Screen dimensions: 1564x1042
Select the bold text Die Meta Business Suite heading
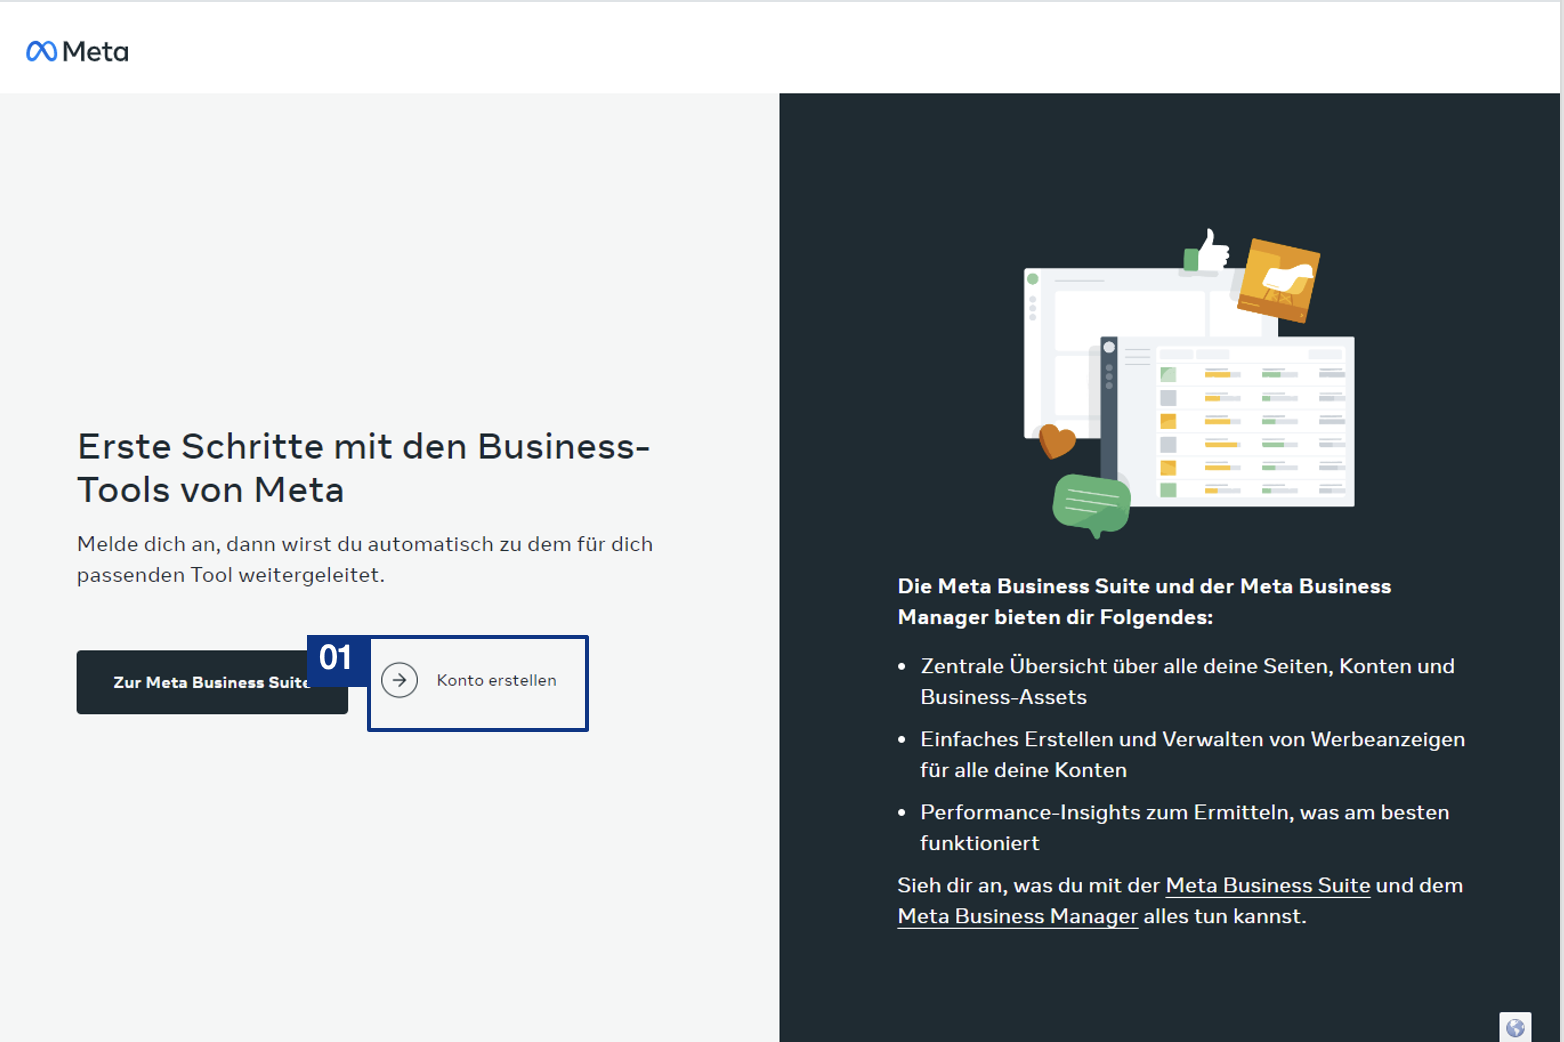(x=1144, y=601)
